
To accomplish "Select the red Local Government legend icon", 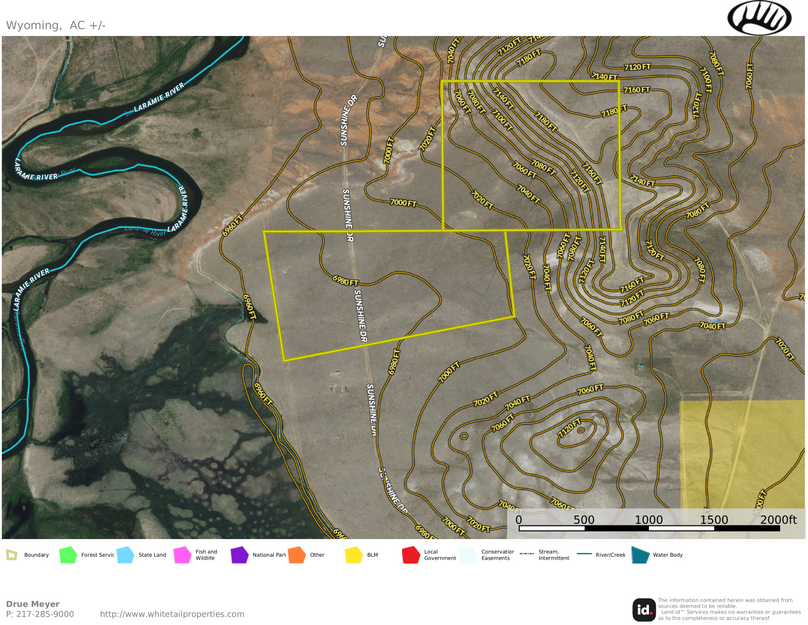I will coord(410,555).
